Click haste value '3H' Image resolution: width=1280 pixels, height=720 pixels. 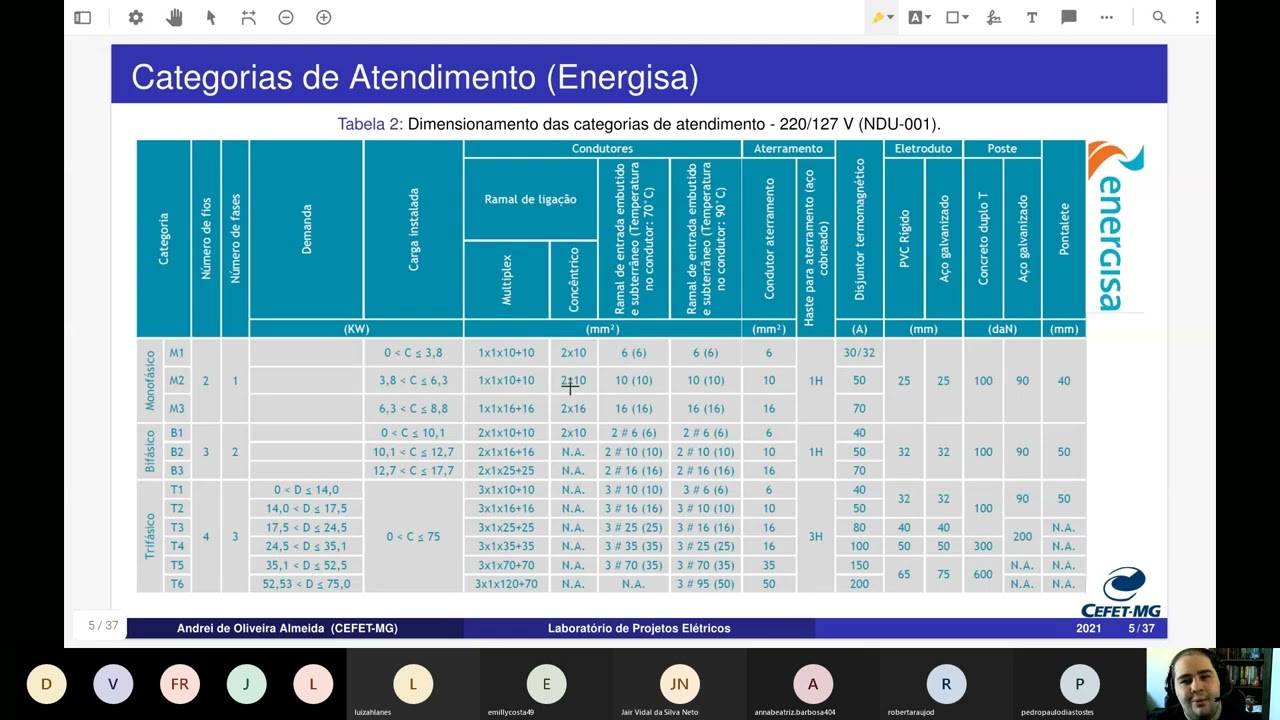815,537
